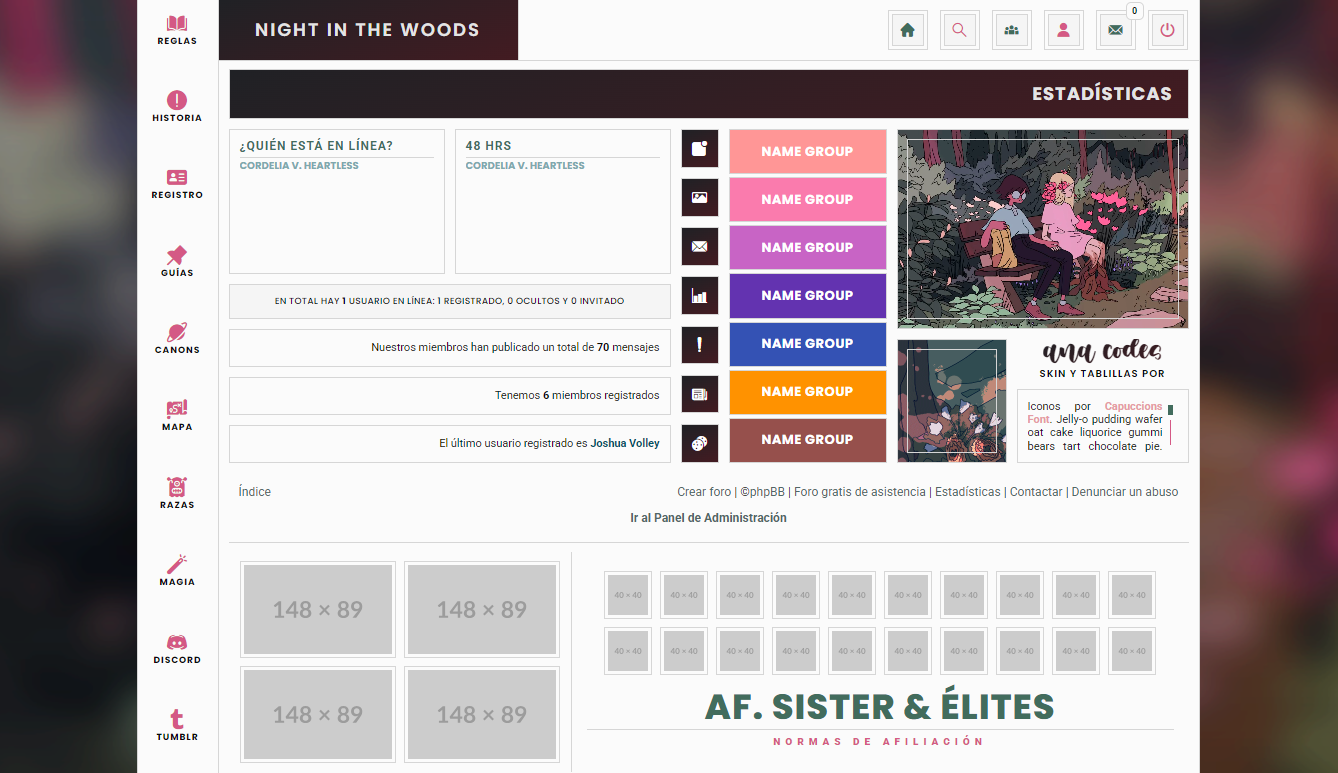
Task: Select the brown NAME GROUP button
Action: click(x=808, y=439)
